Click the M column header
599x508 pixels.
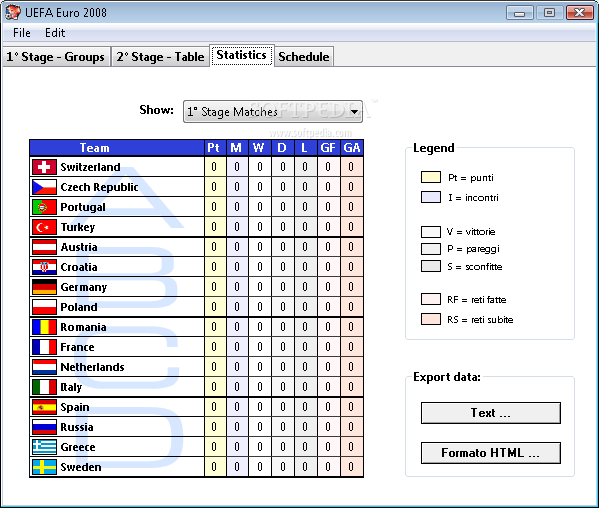click(236, 148)
